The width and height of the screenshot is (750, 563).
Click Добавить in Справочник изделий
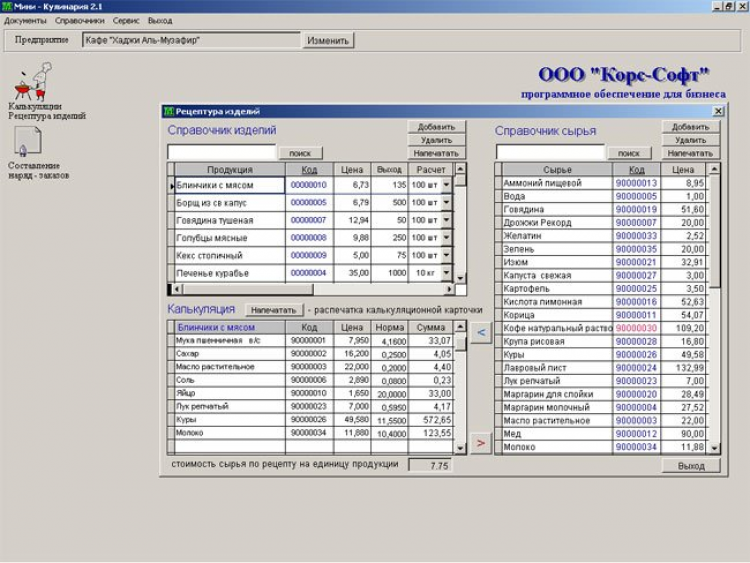tap(436, 127)
